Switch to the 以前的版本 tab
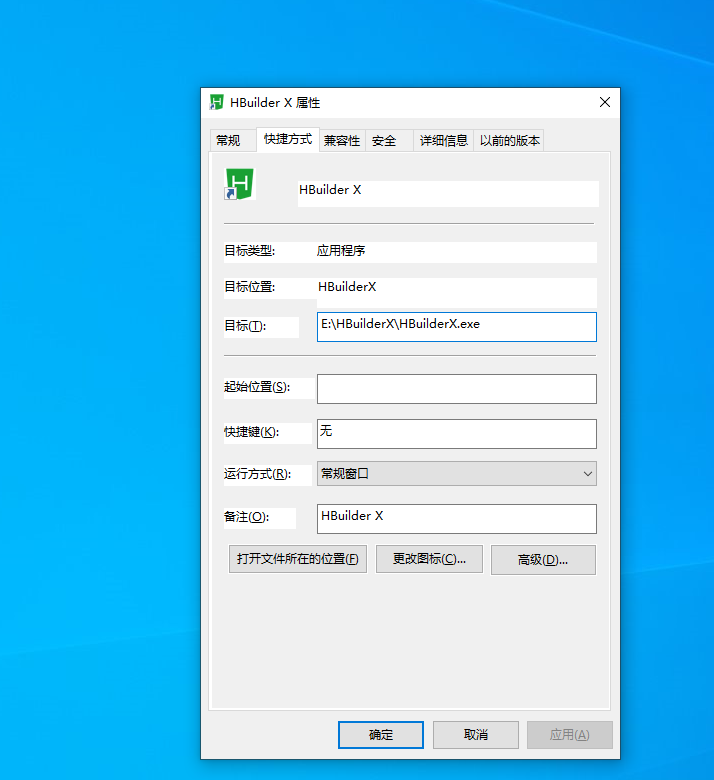 [509, 141]
